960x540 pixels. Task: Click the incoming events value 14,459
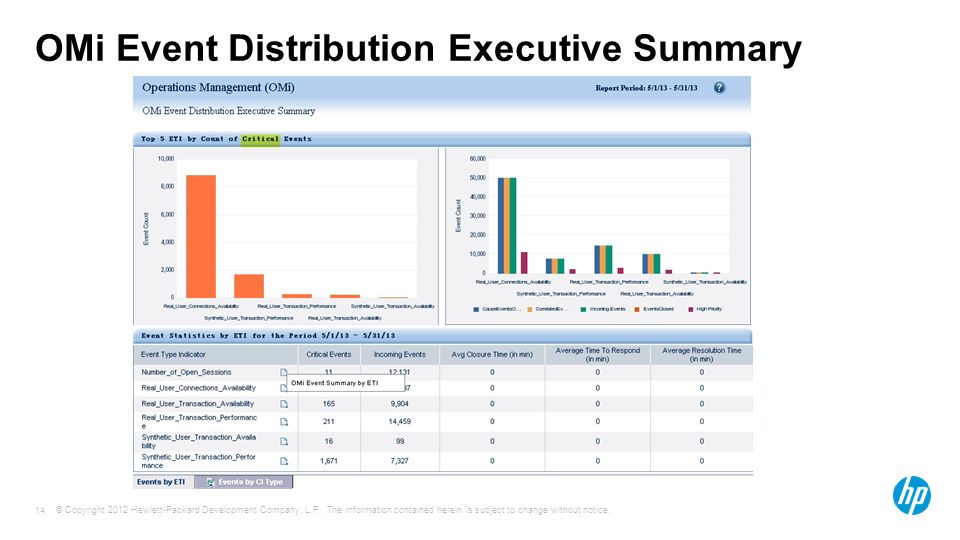click(x=400, y=422)
